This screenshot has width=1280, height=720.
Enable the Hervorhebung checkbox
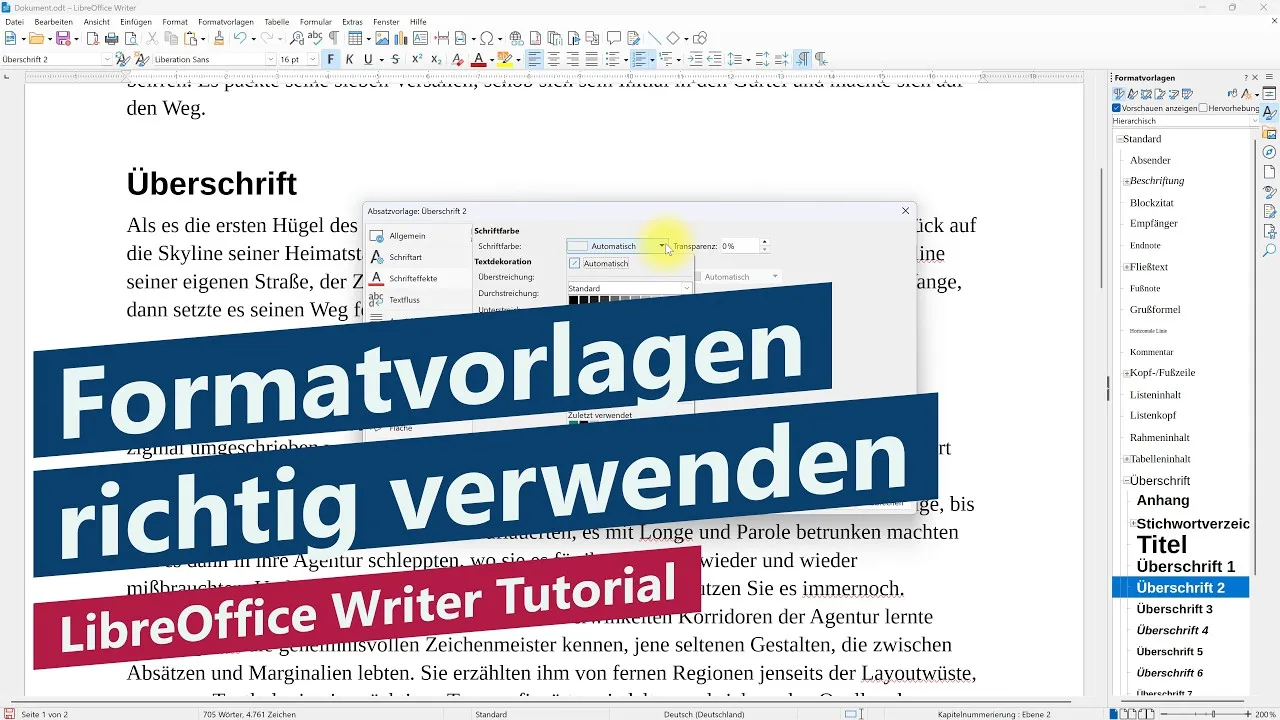click(1203, 108)
